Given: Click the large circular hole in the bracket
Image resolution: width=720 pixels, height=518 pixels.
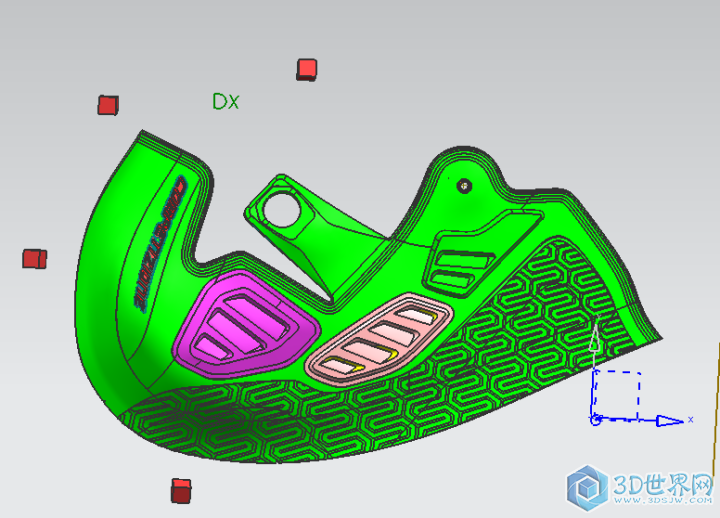Looking at the screenshot, I should 281,211.
